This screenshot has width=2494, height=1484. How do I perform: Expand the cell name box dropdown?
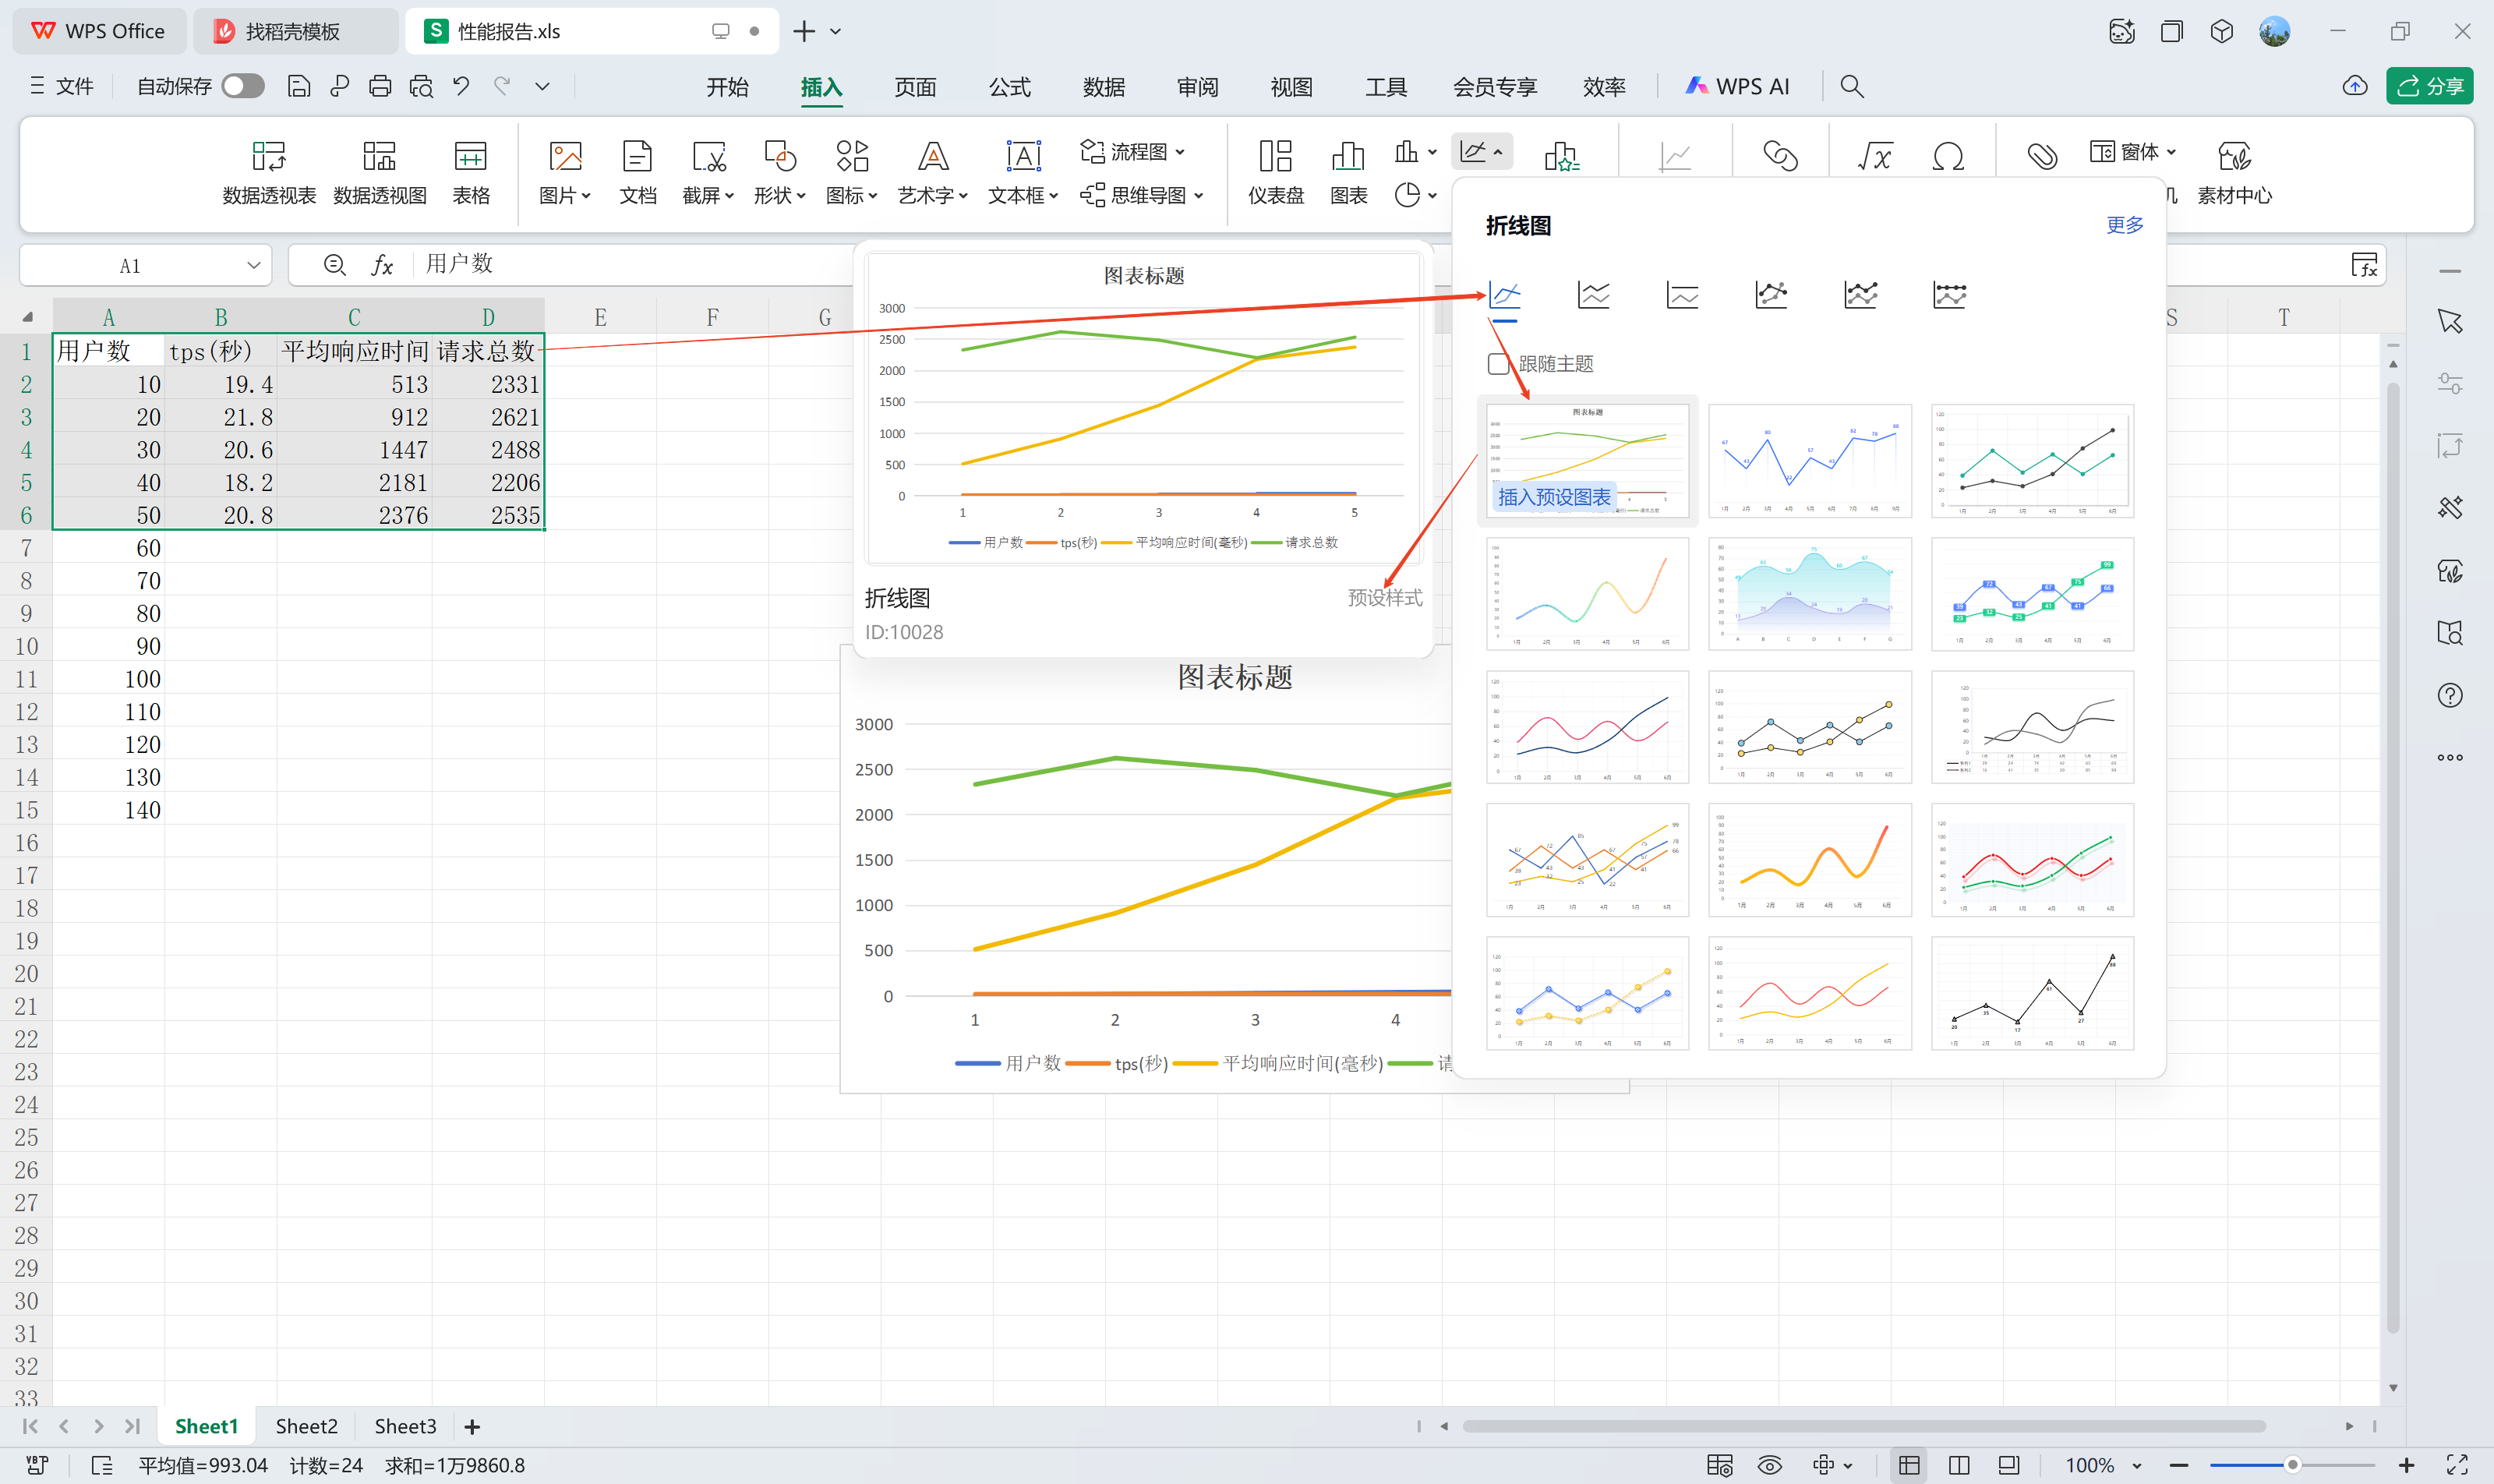pyautogui.click(x=253, y=266)
